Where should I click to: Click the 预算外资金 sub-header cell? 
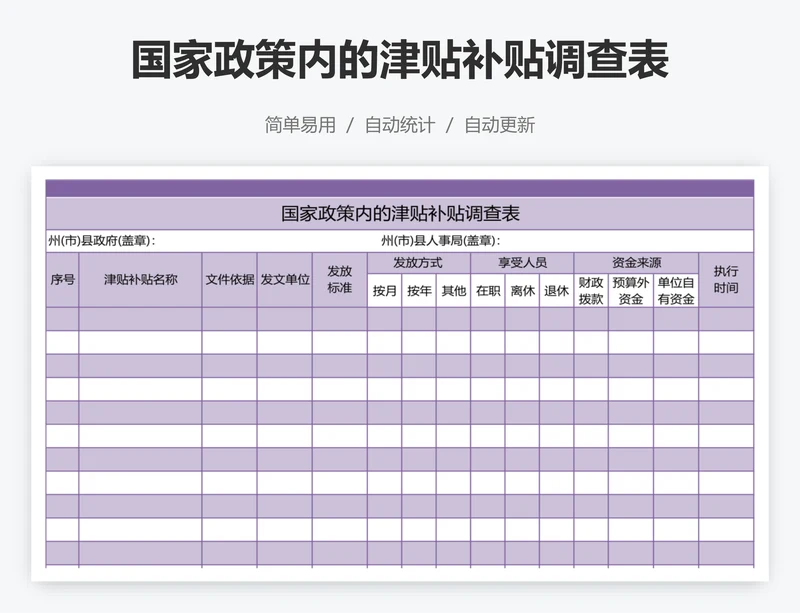coord(631,290)
